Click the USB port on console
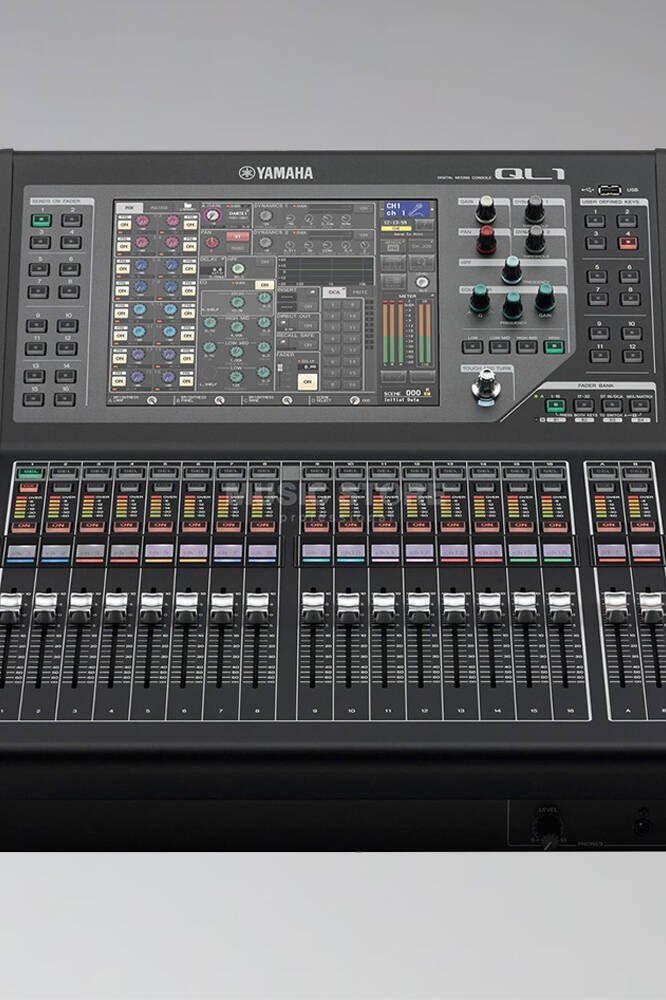Image resolution: width=666 pixels, height=1000 pixels. coord(609,190)
